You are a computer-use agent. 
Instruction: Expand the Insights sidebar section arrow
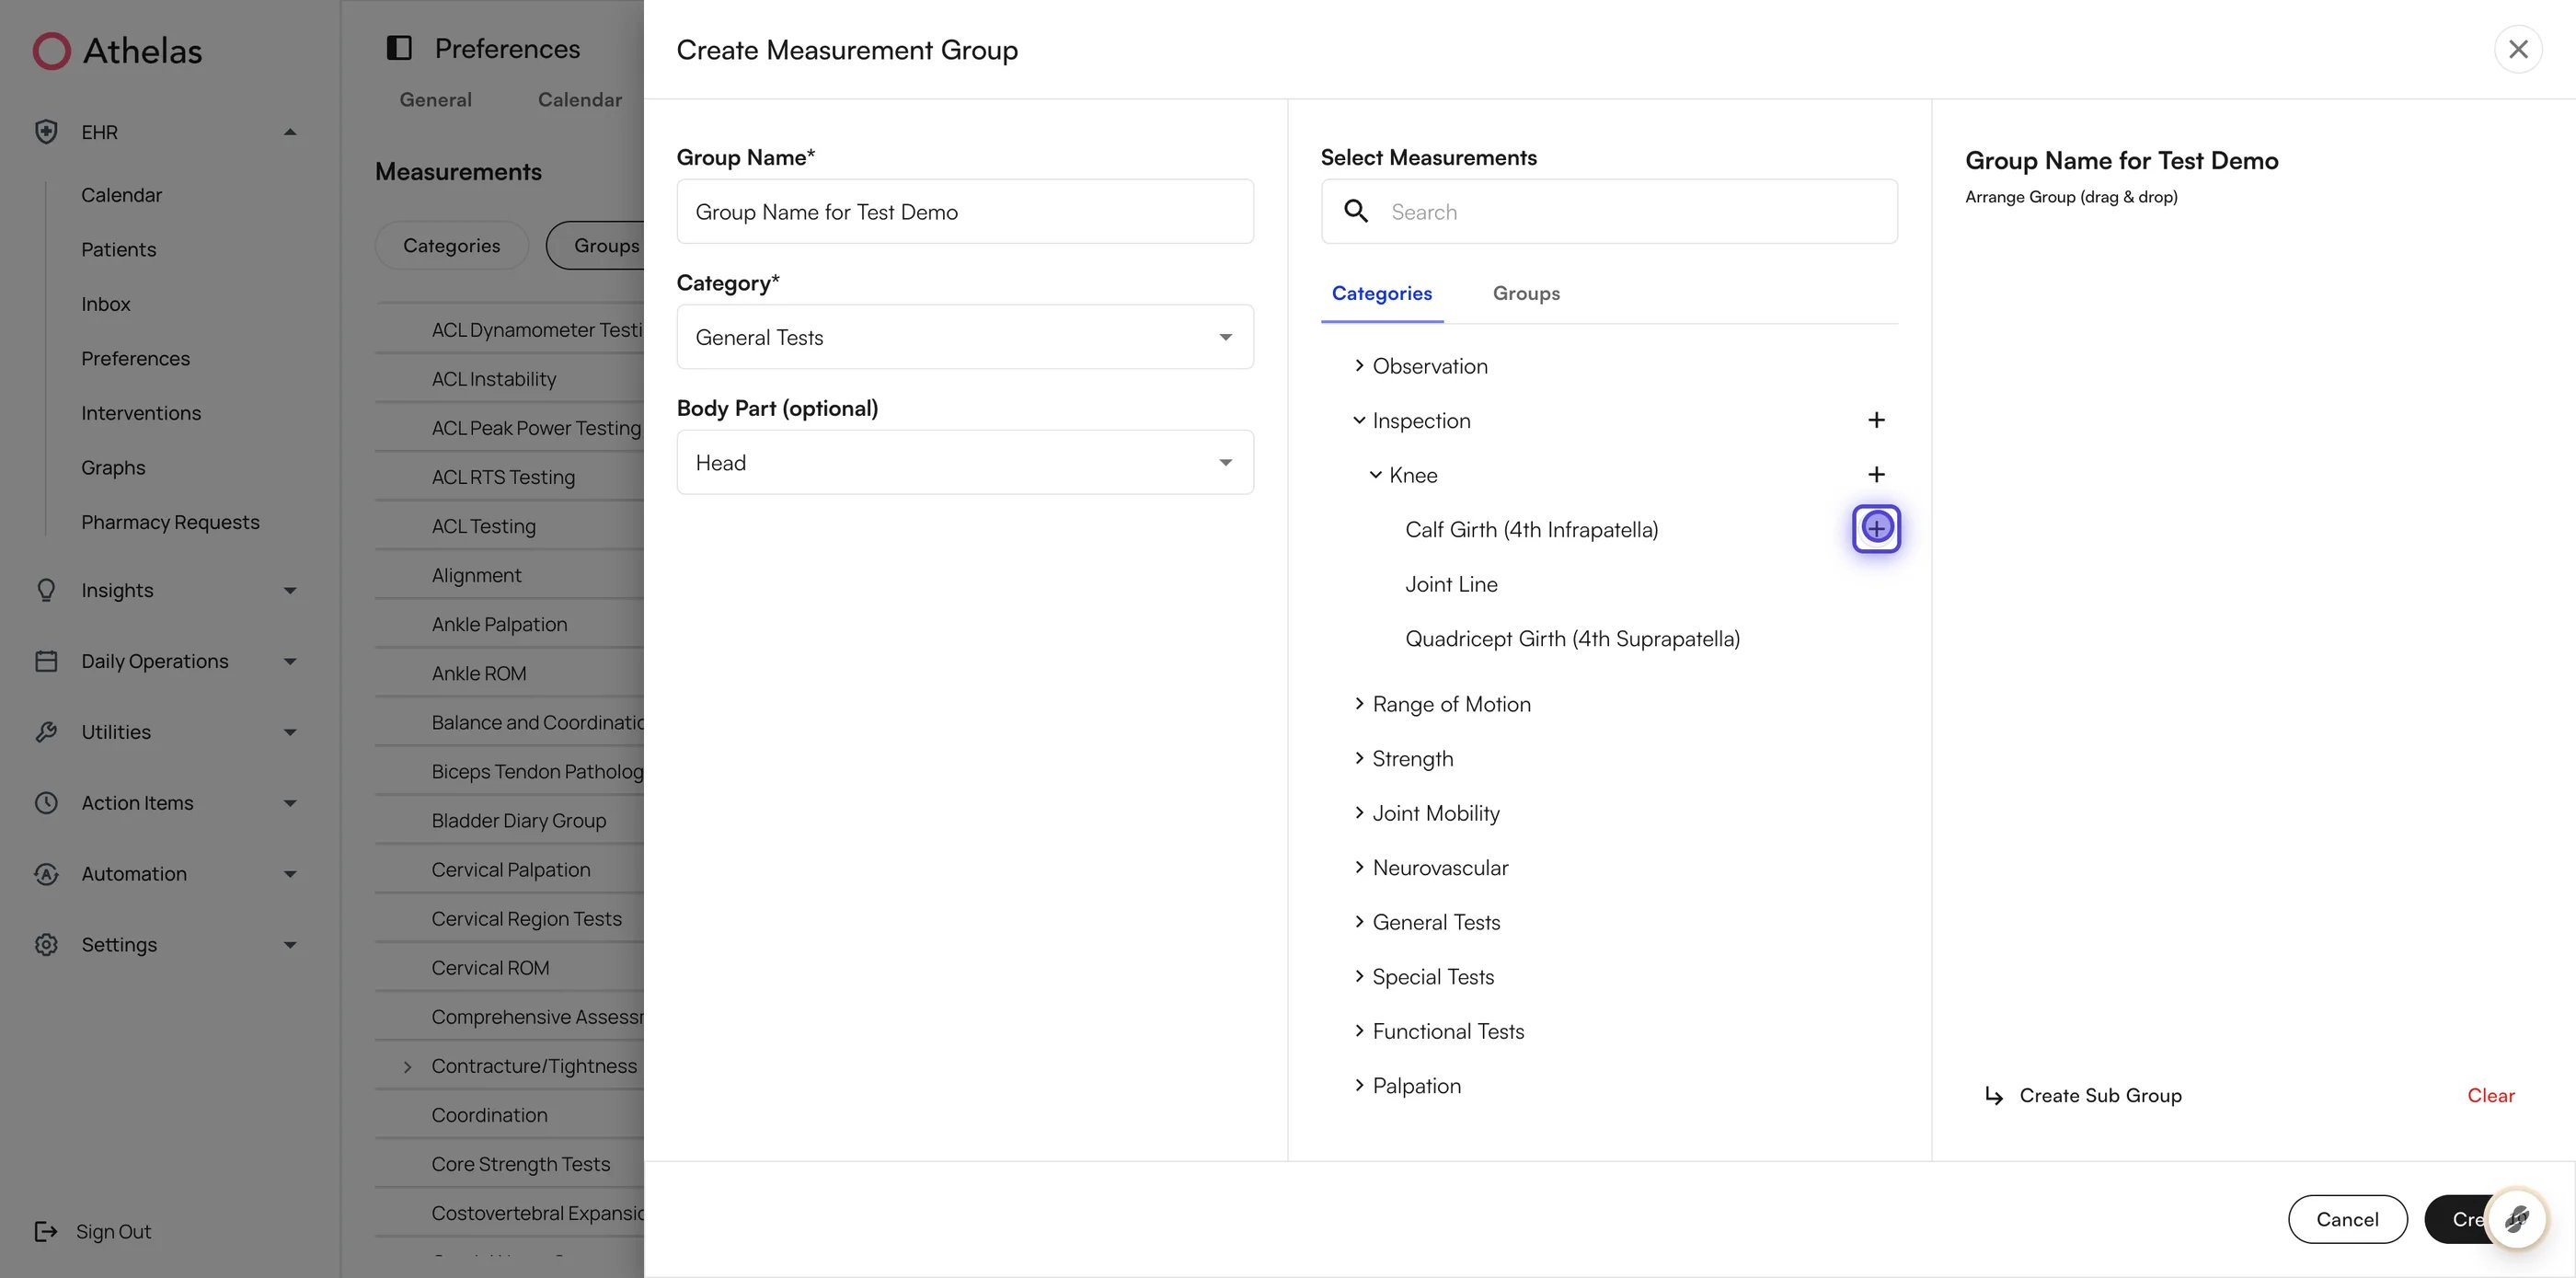pyautogui.click(x=290, y=590)
